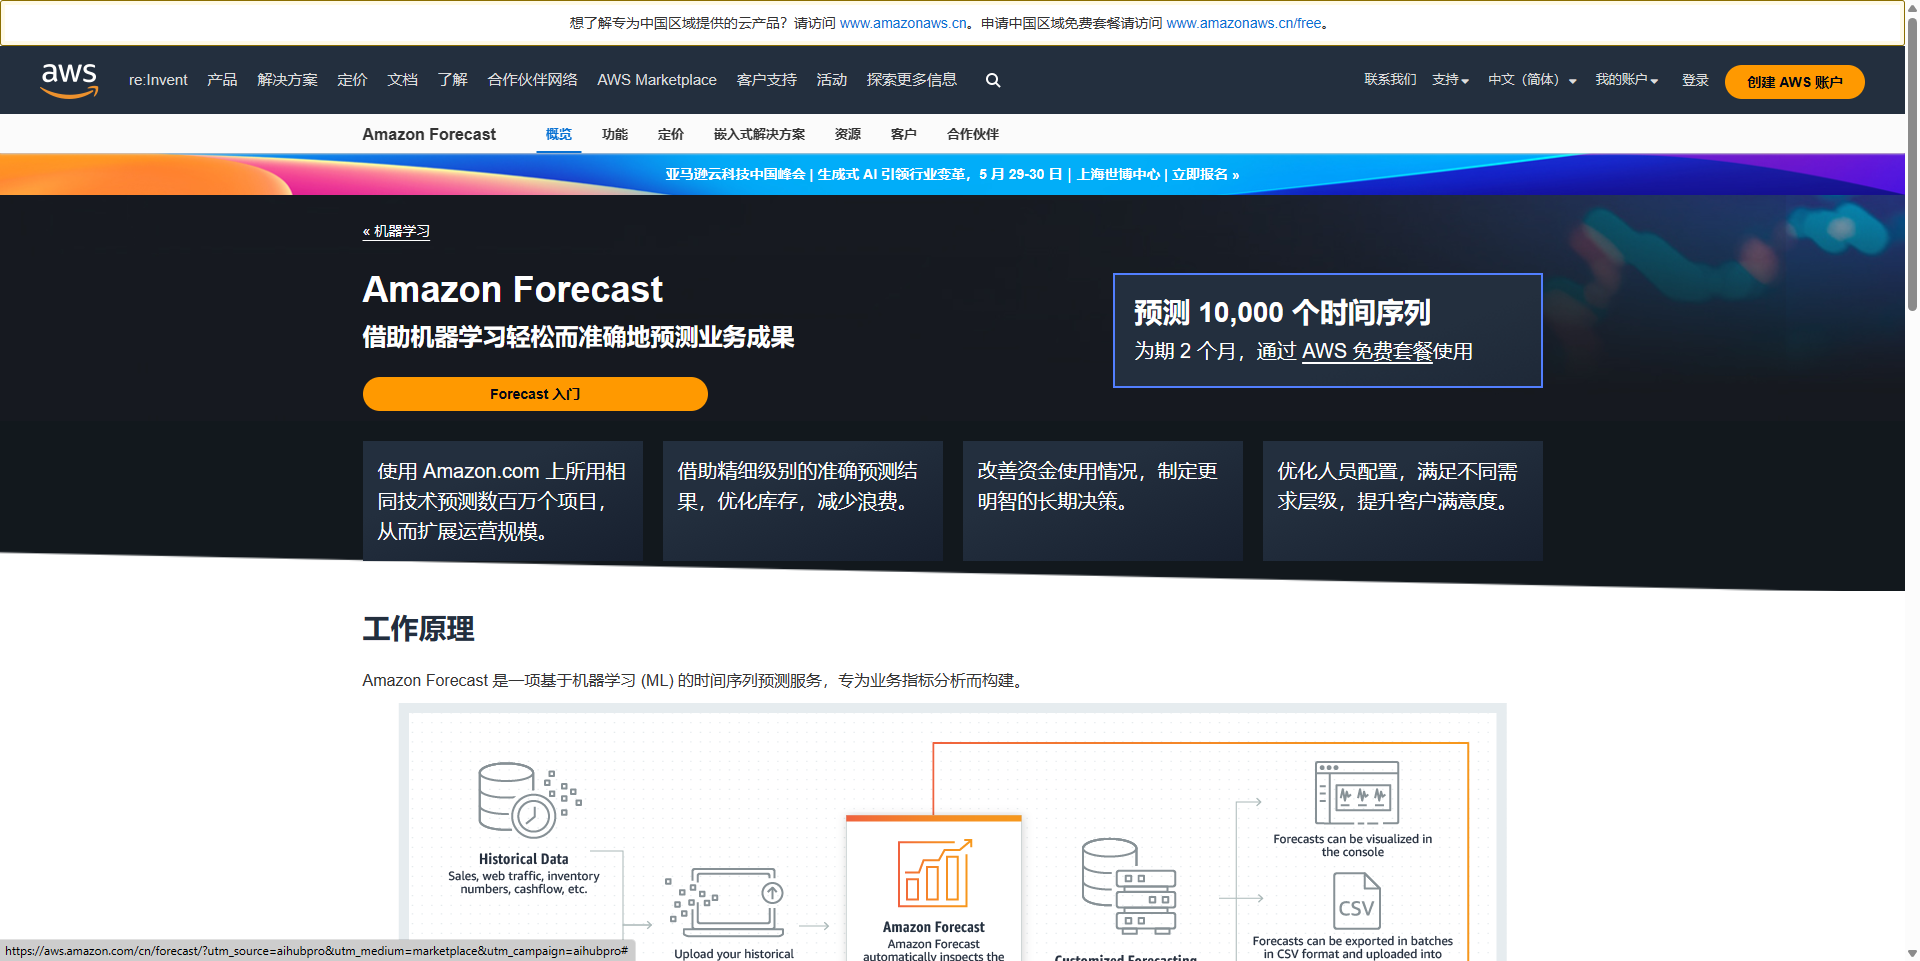
Task: Open the re:Invent menu item
Action: click(158, 80)
